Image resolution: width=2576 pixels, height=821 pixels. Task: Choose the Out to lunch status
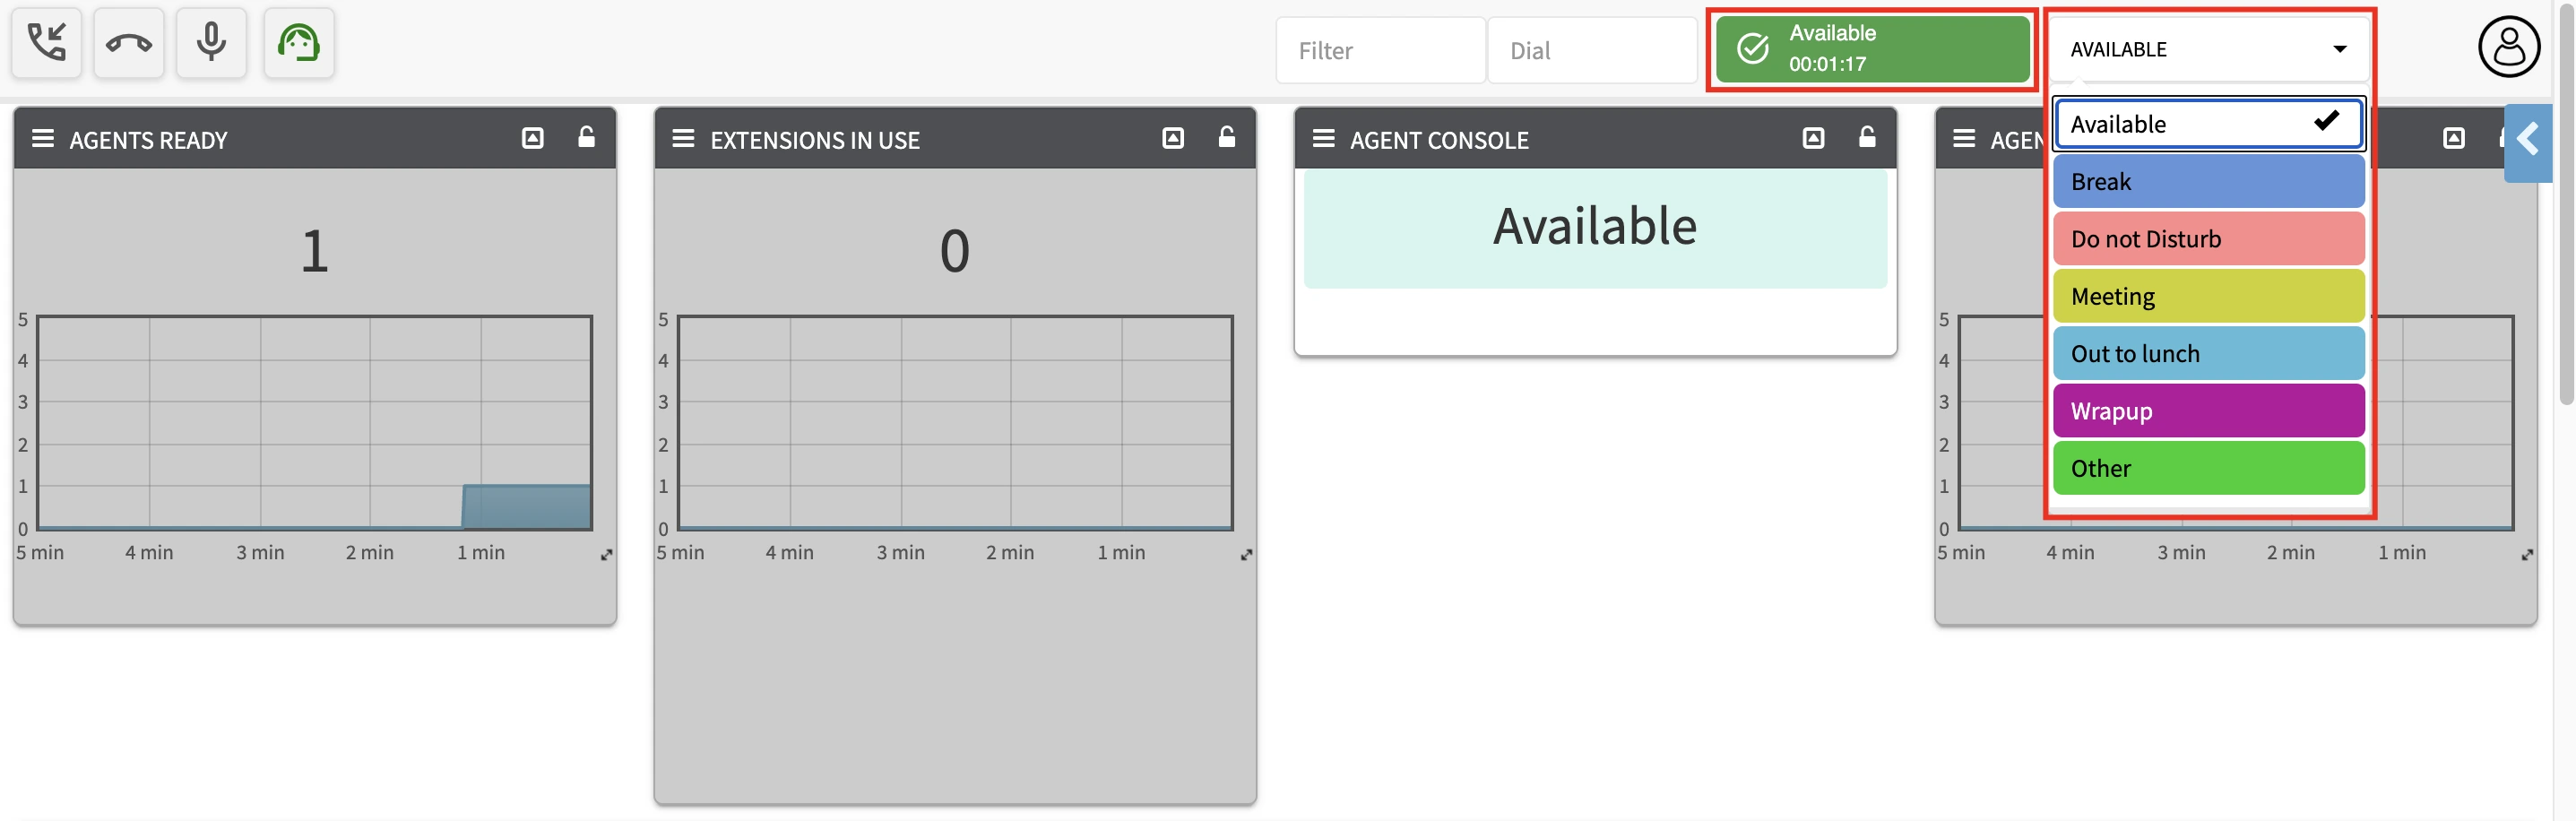2208,354
